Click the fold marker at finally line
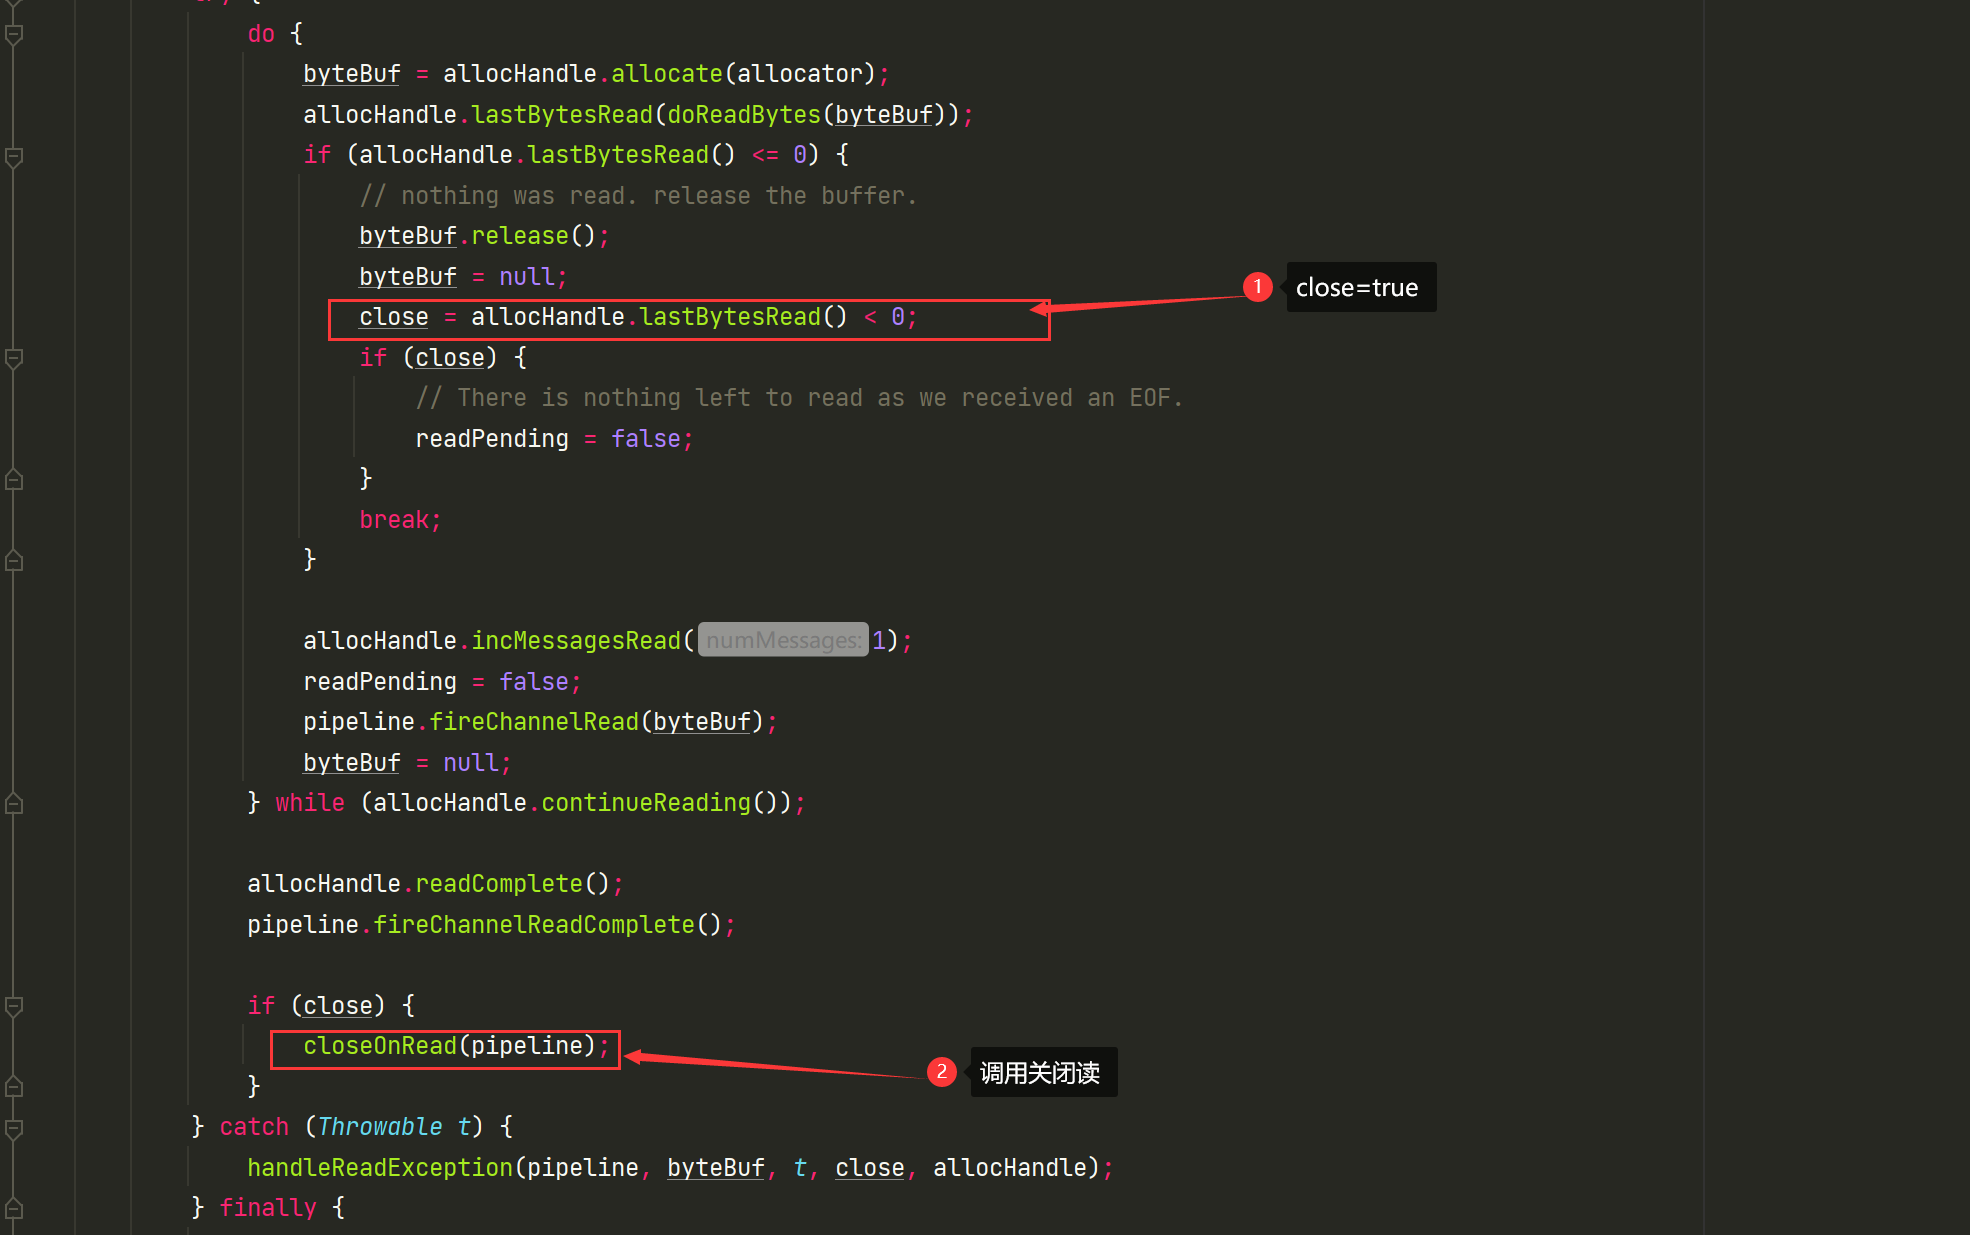This screenshot has width=1970, height=1235. [x=14, y=1209]
